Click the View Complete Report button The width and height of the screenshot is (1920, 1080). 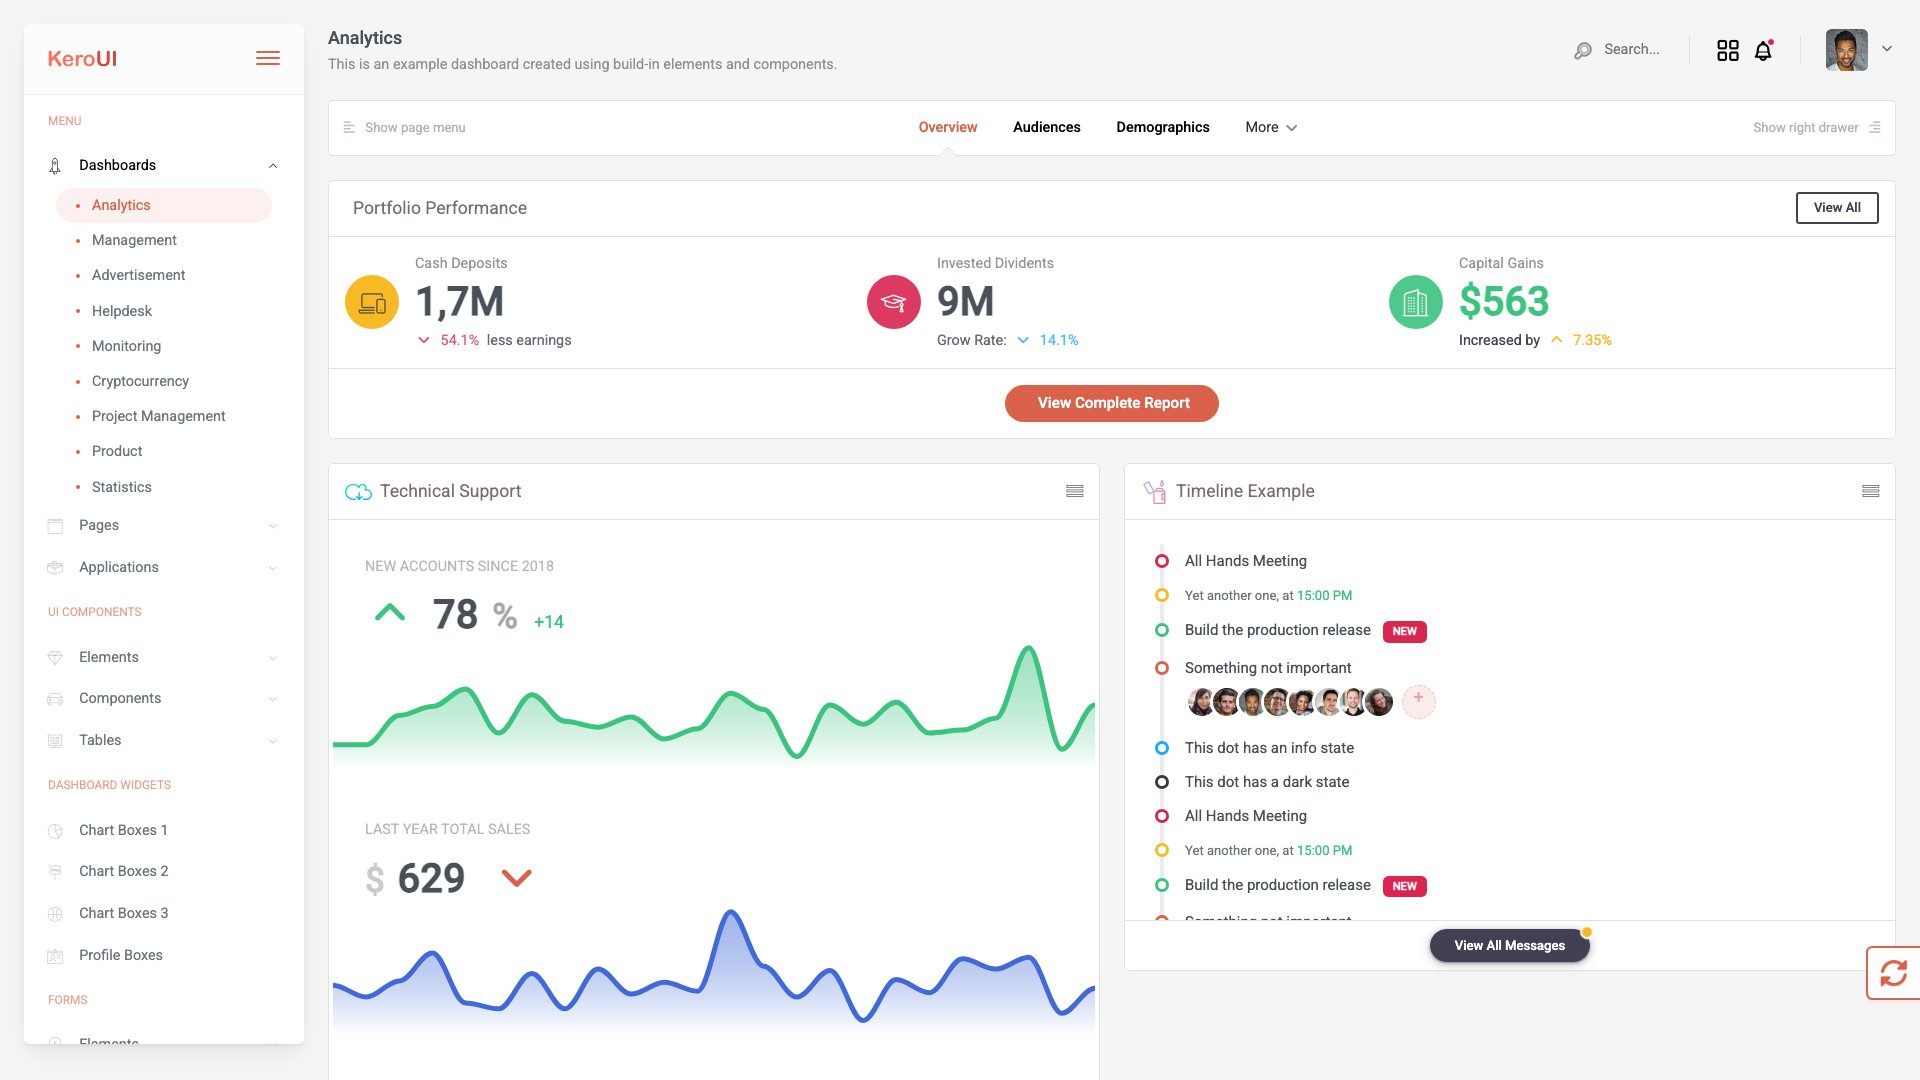1111,403
